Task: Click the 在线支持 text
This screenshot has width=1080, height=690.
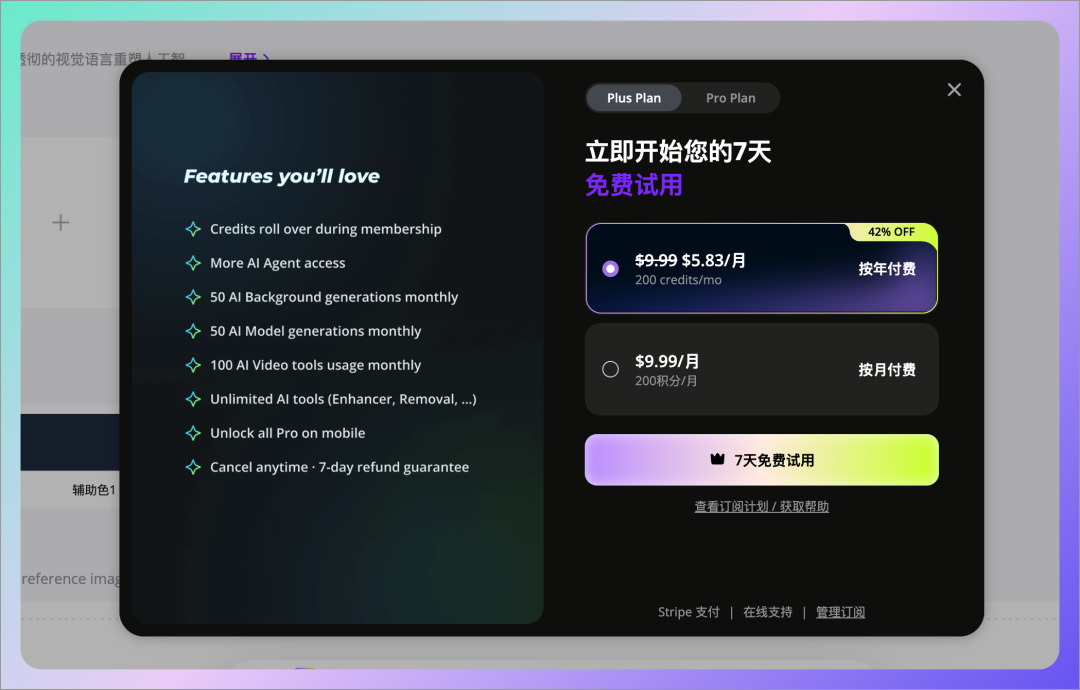Action: pyautogui.click(x=767, y=612)
